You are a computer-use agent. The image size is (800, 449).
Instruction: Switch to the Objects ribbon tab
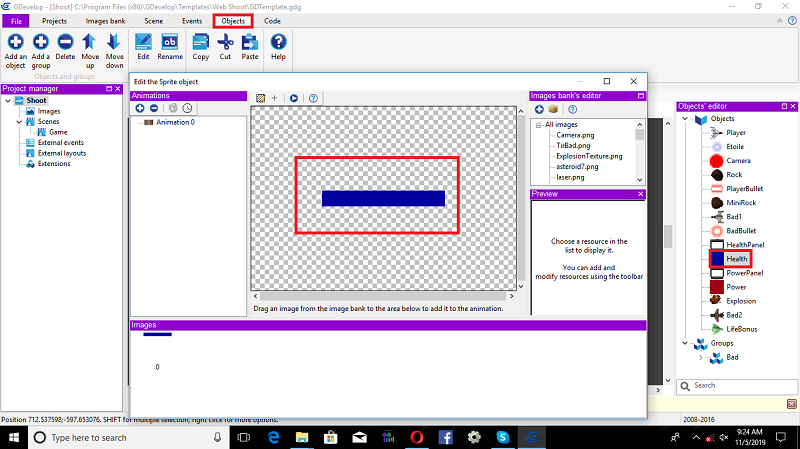[x=233, y=21]
